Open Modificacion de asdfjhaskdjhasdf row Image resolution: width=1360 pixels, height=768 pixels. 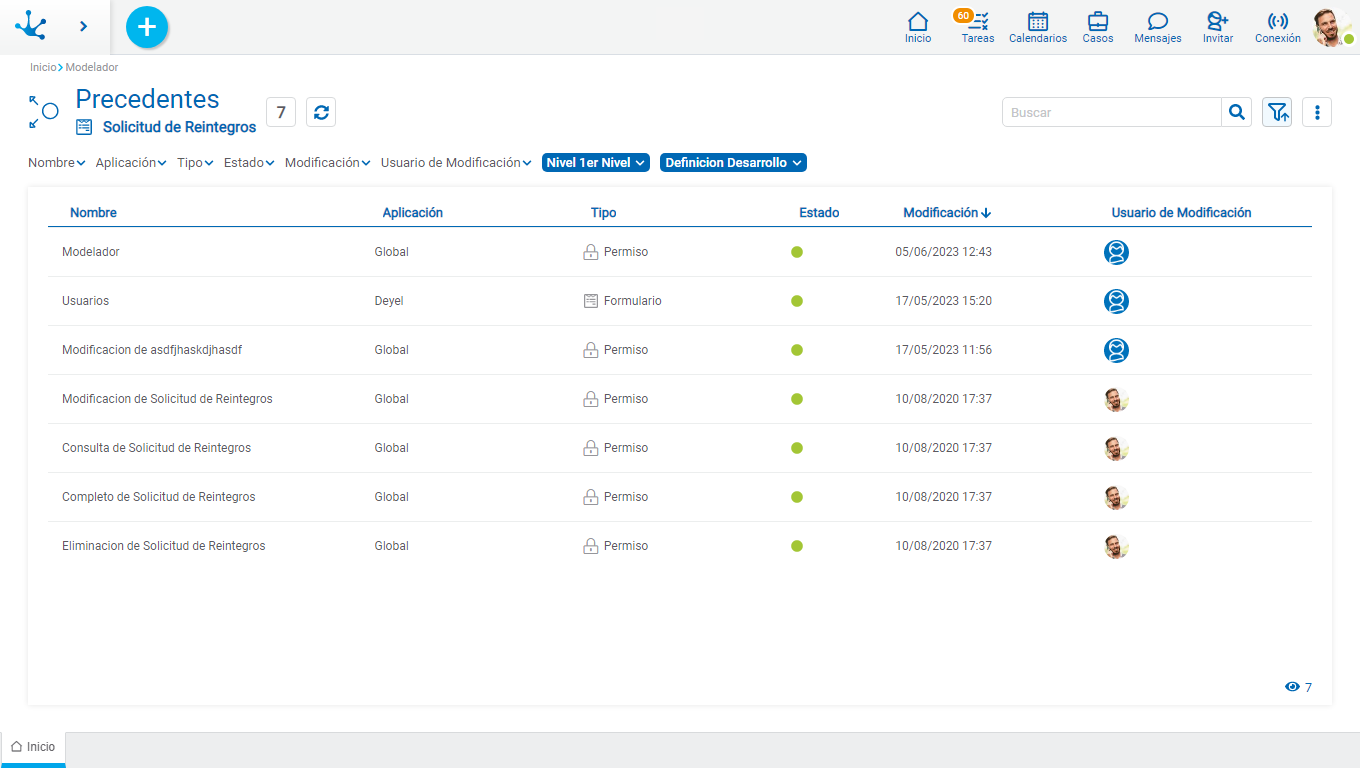tap(152, 350)
